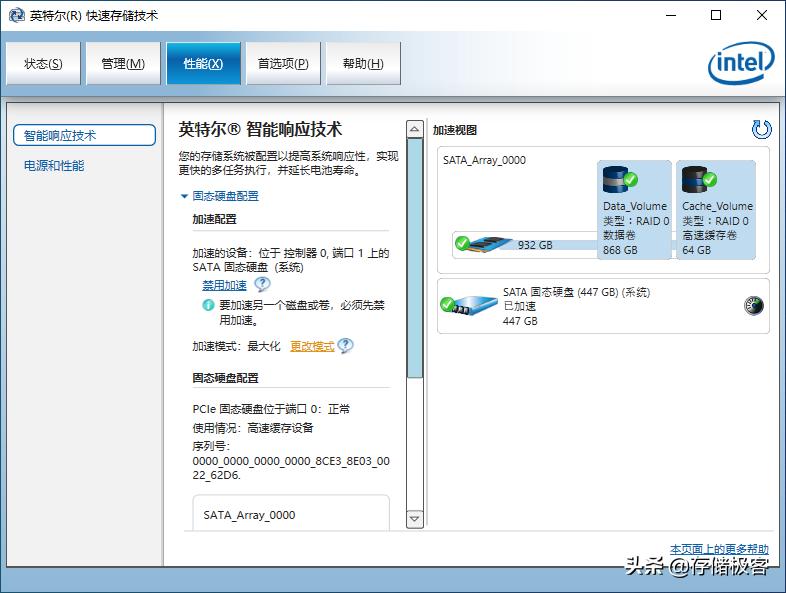Close the Intel Rapid Storage window

pyautogui.click(x=762, y=15)
